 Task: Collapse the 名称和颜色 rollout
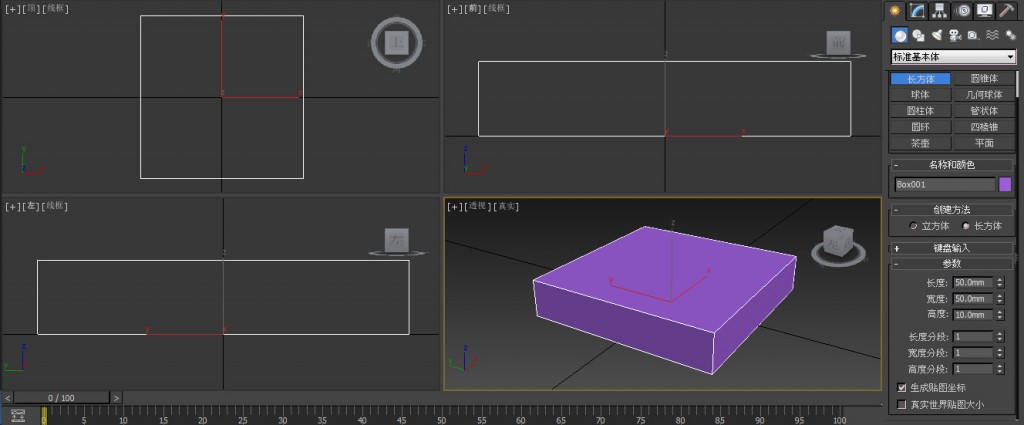point(952,165)
